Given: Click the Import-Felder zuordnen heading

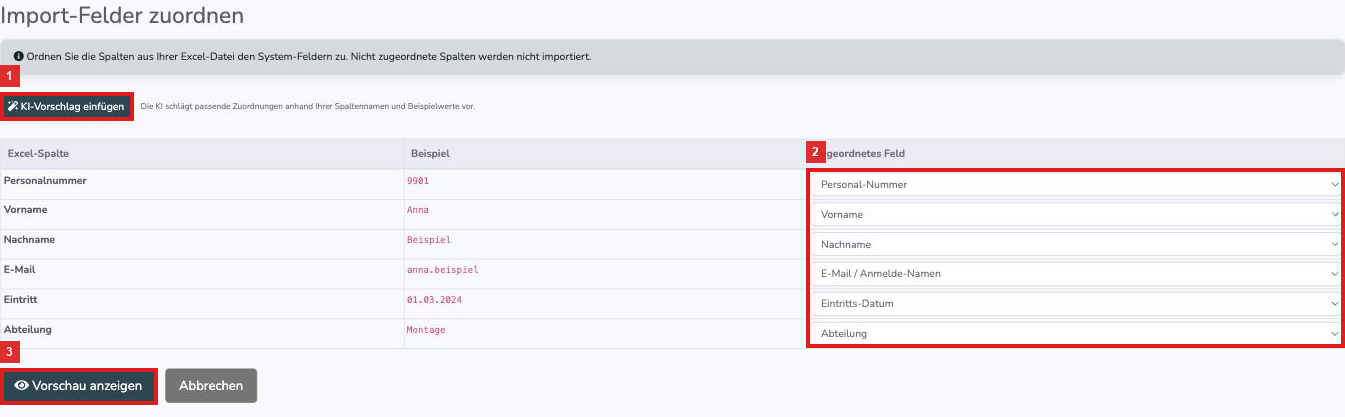Looking at the screenshot, I should (122, 15).
